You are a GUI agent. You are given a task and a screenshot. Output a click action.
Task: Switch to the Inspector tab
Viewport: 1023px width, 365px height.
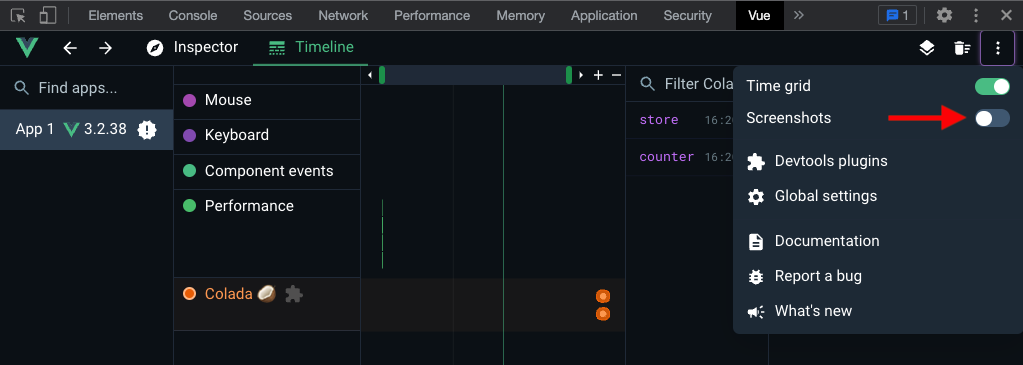pos(192,47)
